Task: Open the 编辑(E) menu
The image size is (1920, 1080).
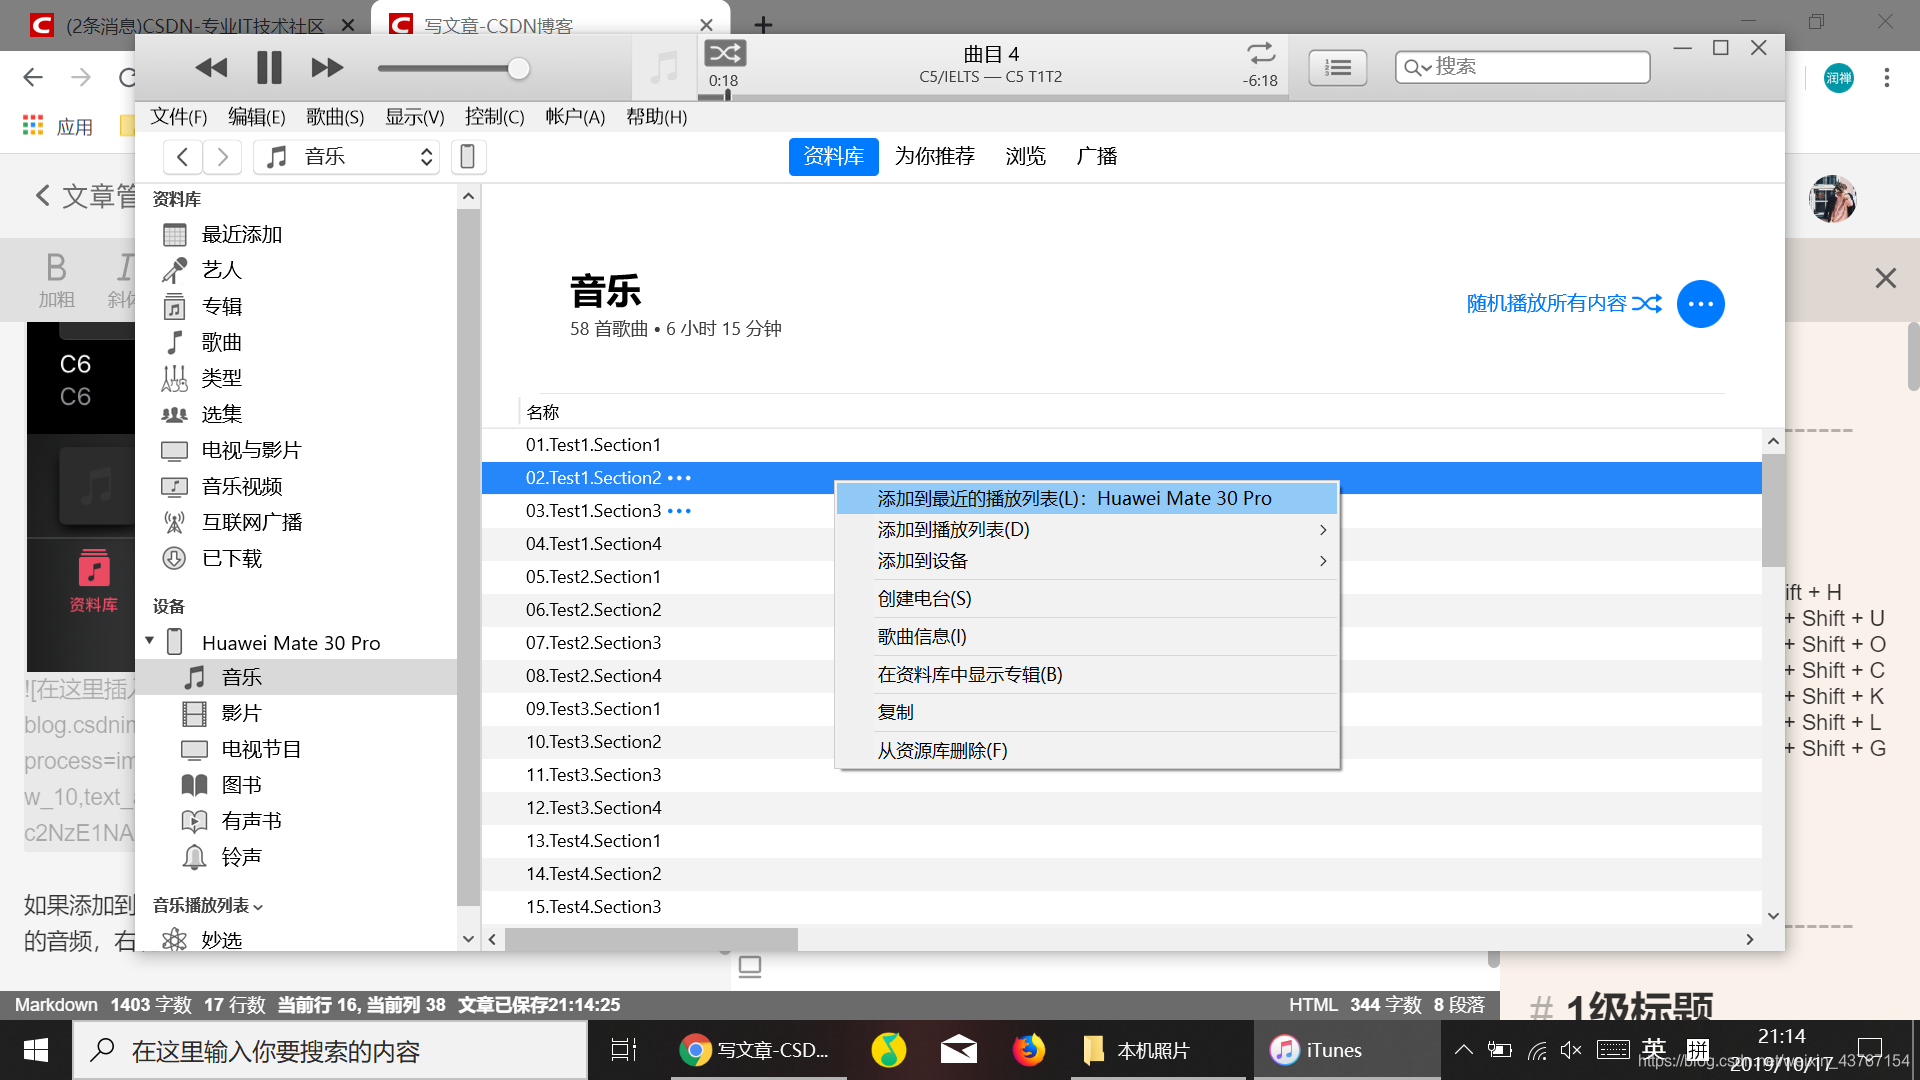Action: [x=257, y=117]
